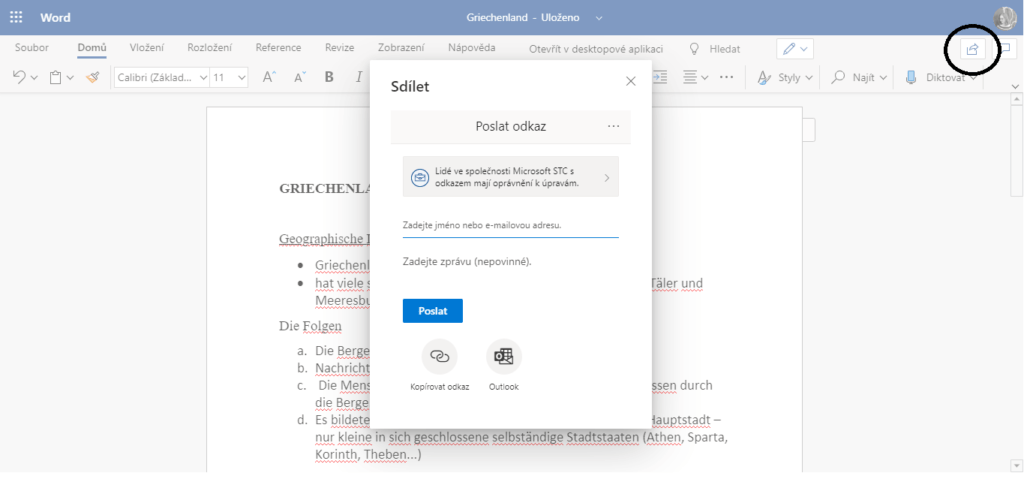Screen dimensions: 1024x482
Task: Click the name or e-mail address field
Action: point(510,225)
